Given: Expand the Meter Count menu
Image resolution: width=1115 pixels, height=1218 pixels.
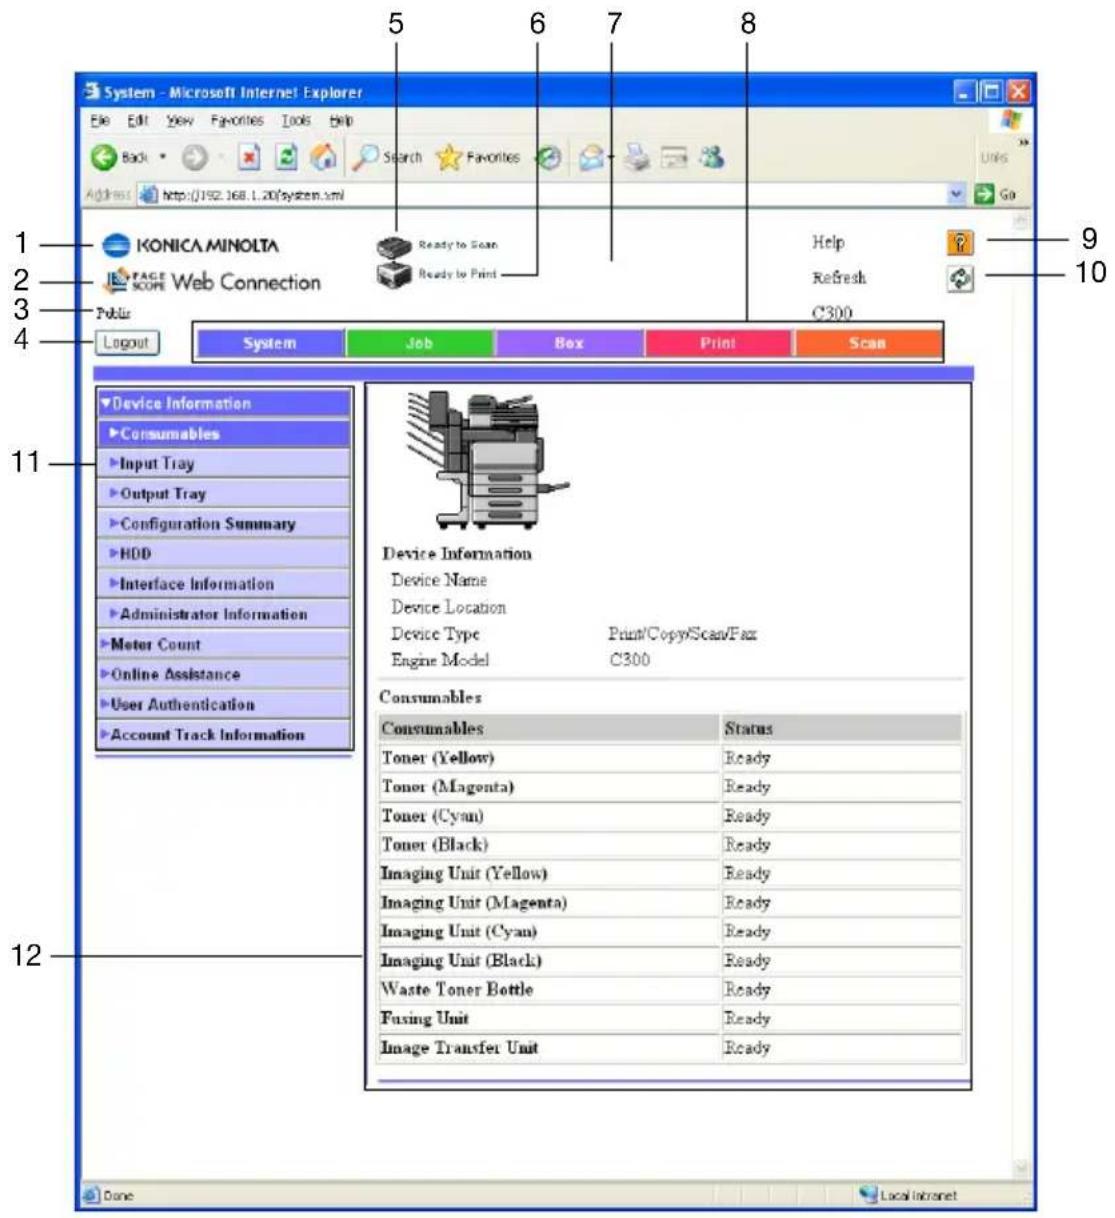Looking at the screenshot, I should pos(224,645).
